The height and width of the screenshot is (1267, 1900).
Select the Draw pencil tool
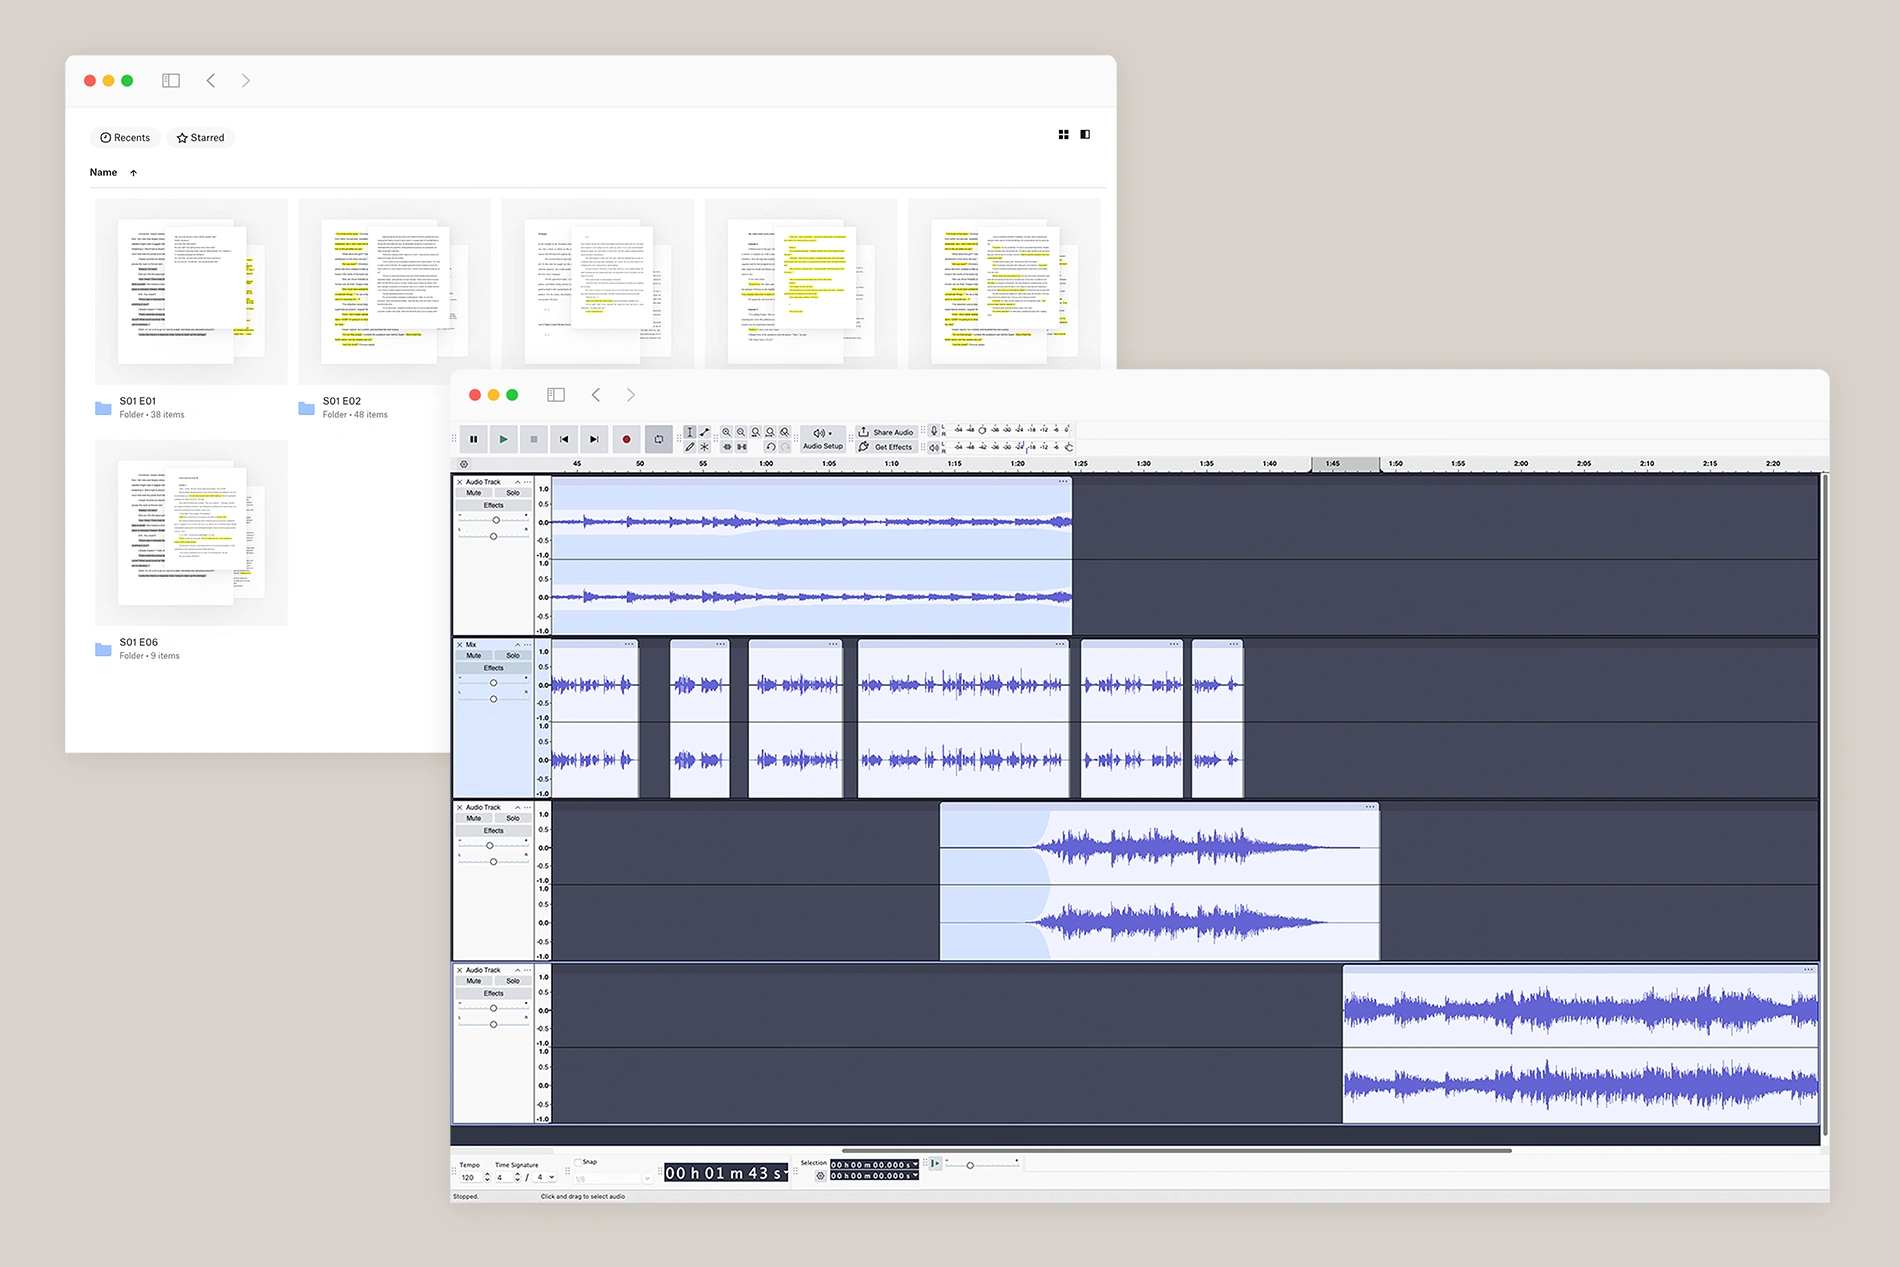point(690,447)
